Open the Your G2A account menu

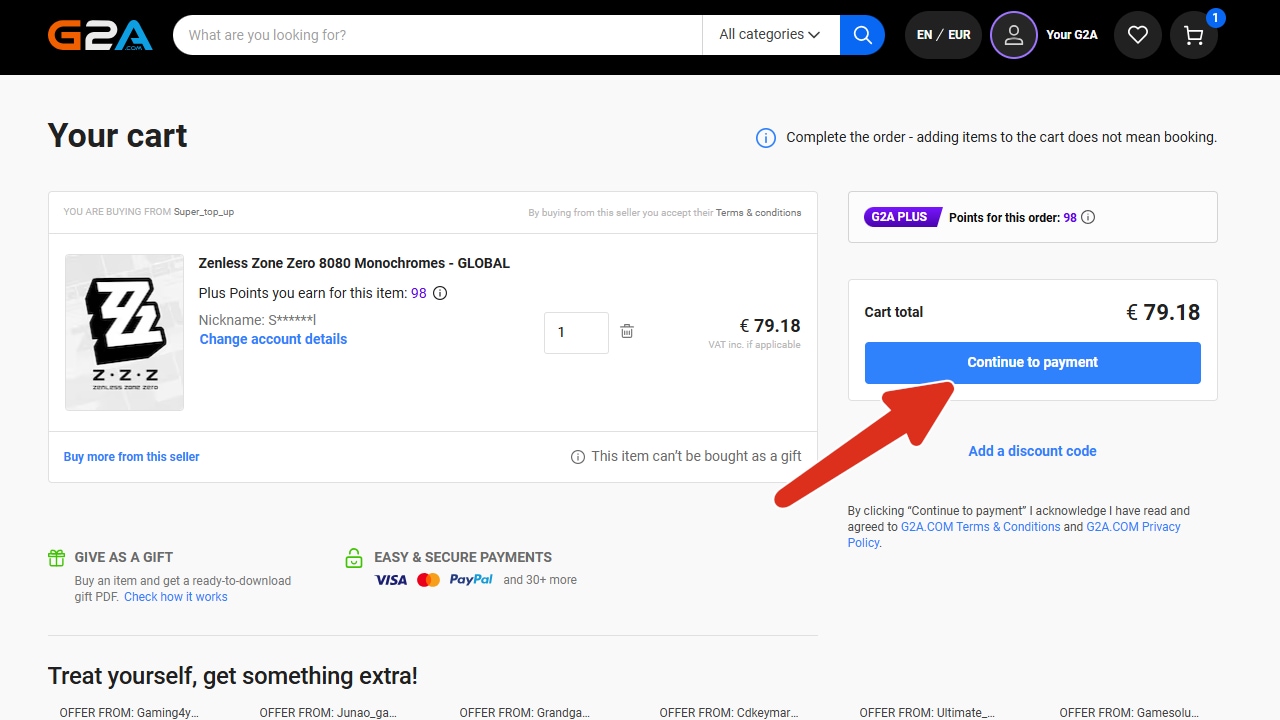pyautogui.click(x=1071, y=35)
